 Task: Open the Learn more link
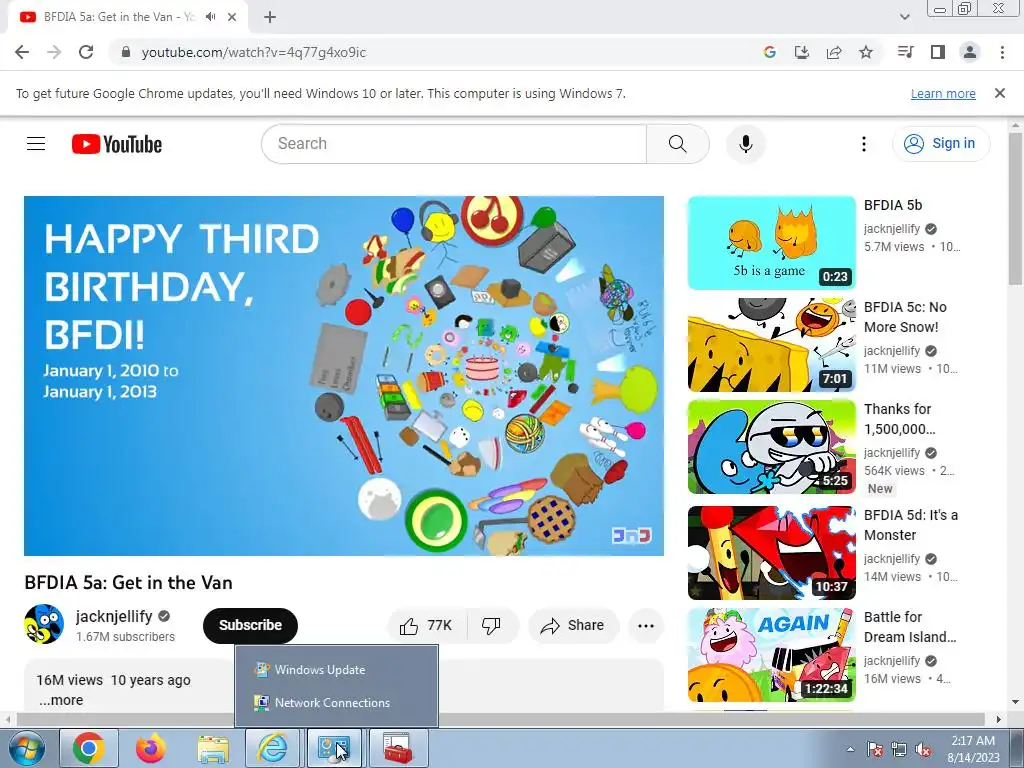(x=943, y=93)
